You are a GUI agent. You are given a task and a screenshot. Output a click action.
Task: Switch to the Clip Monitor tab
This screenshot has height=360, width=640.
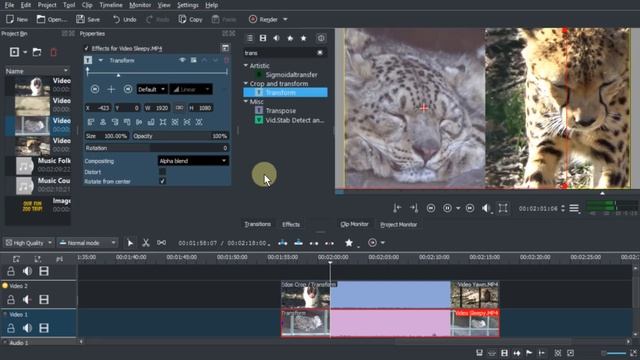tap(354, 224)
